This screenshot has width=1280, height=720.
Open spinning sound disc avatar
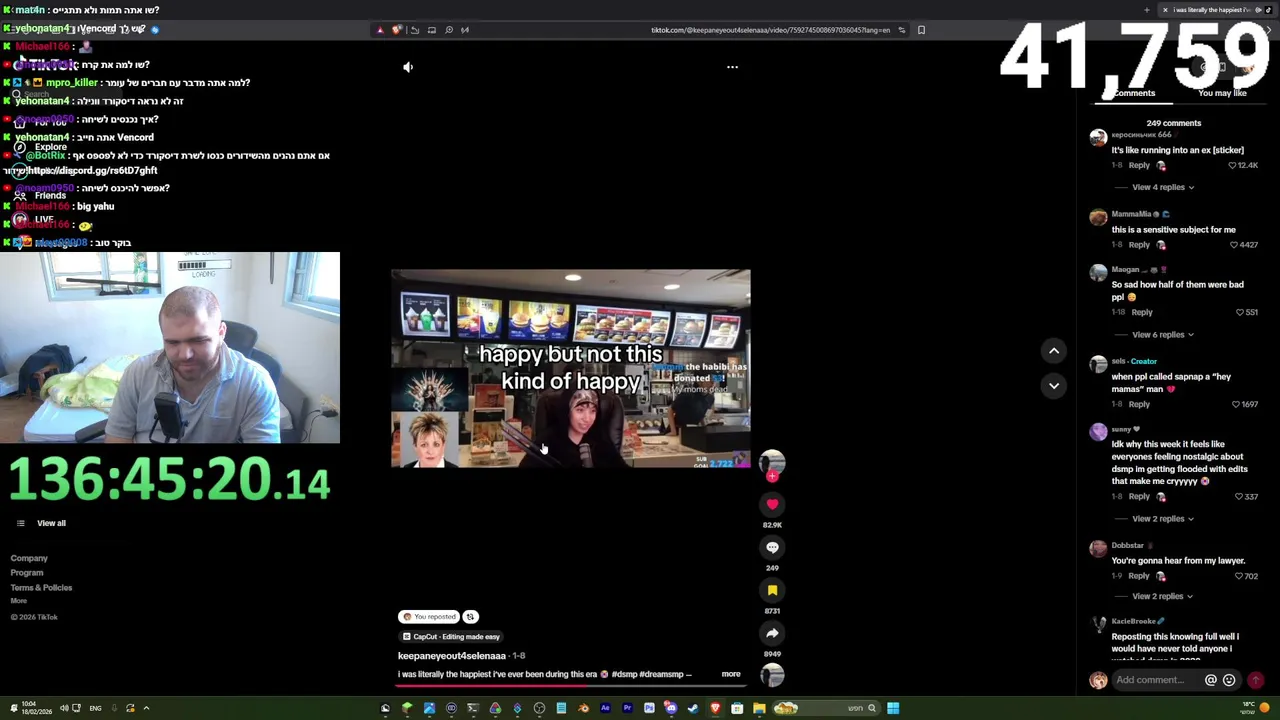click(x=772, y=675)
